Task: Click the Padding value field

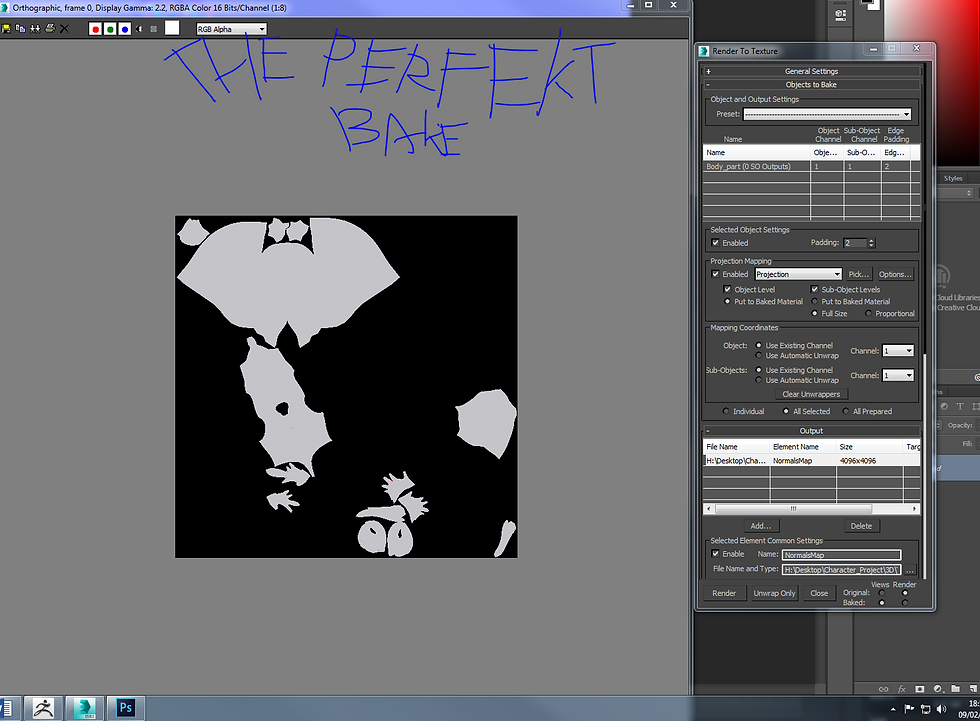Action: 855,243
